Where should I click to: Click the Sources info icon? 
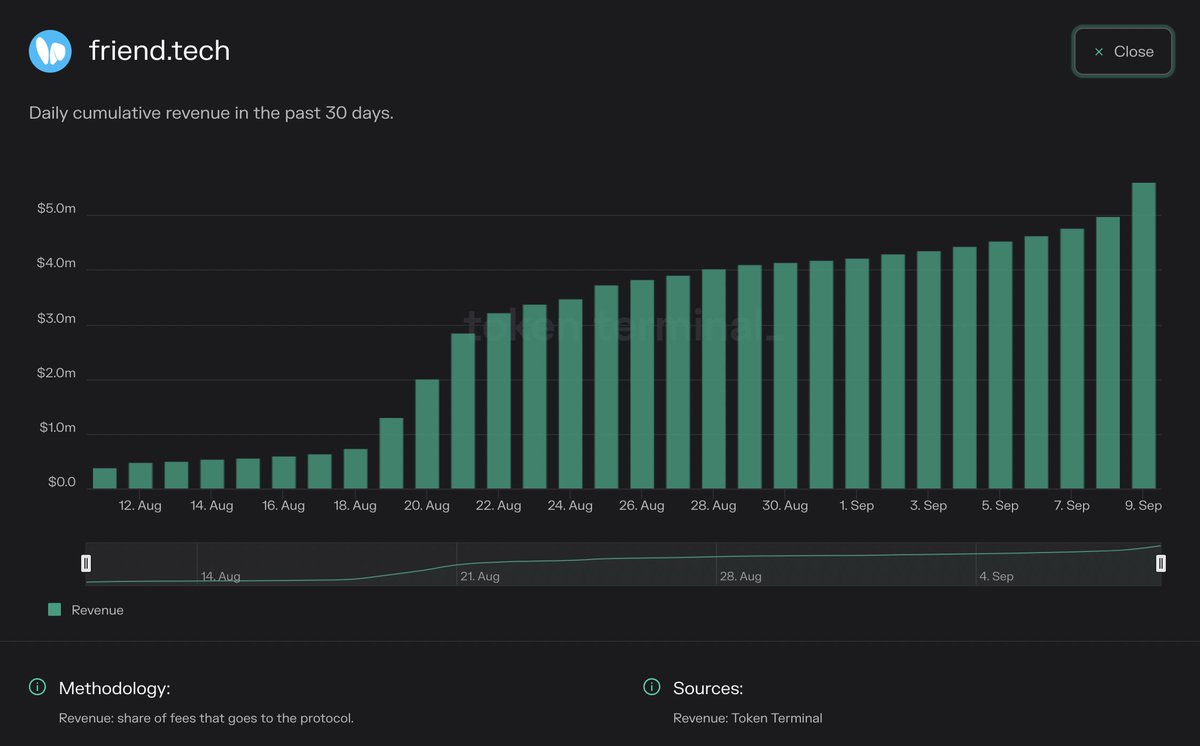coord(652,687)
